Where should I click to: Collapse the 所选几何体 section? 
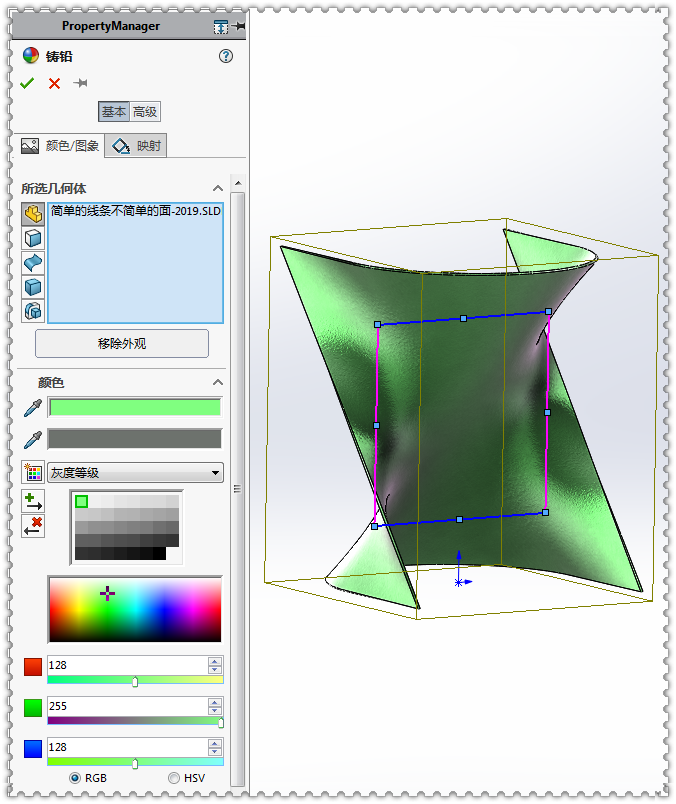[217, 188]
